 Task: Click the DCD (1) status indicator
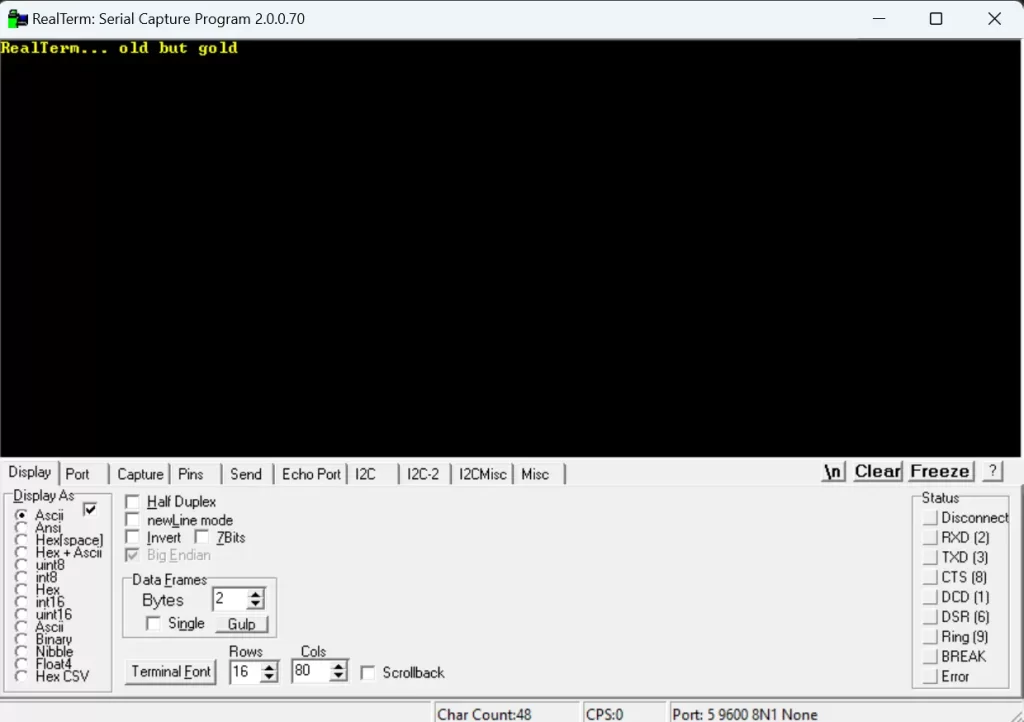pyautogui.click(x=930, y=597)
